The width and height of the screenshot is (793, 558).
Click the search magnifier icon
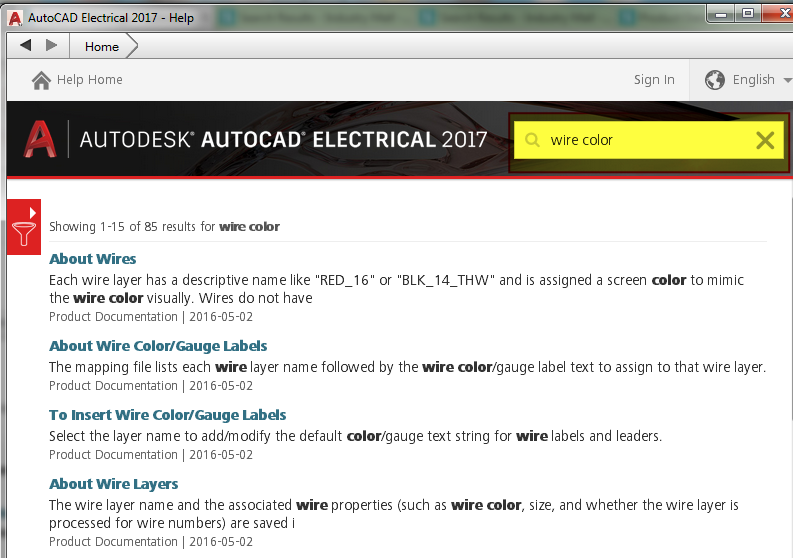tap(532, 140)
